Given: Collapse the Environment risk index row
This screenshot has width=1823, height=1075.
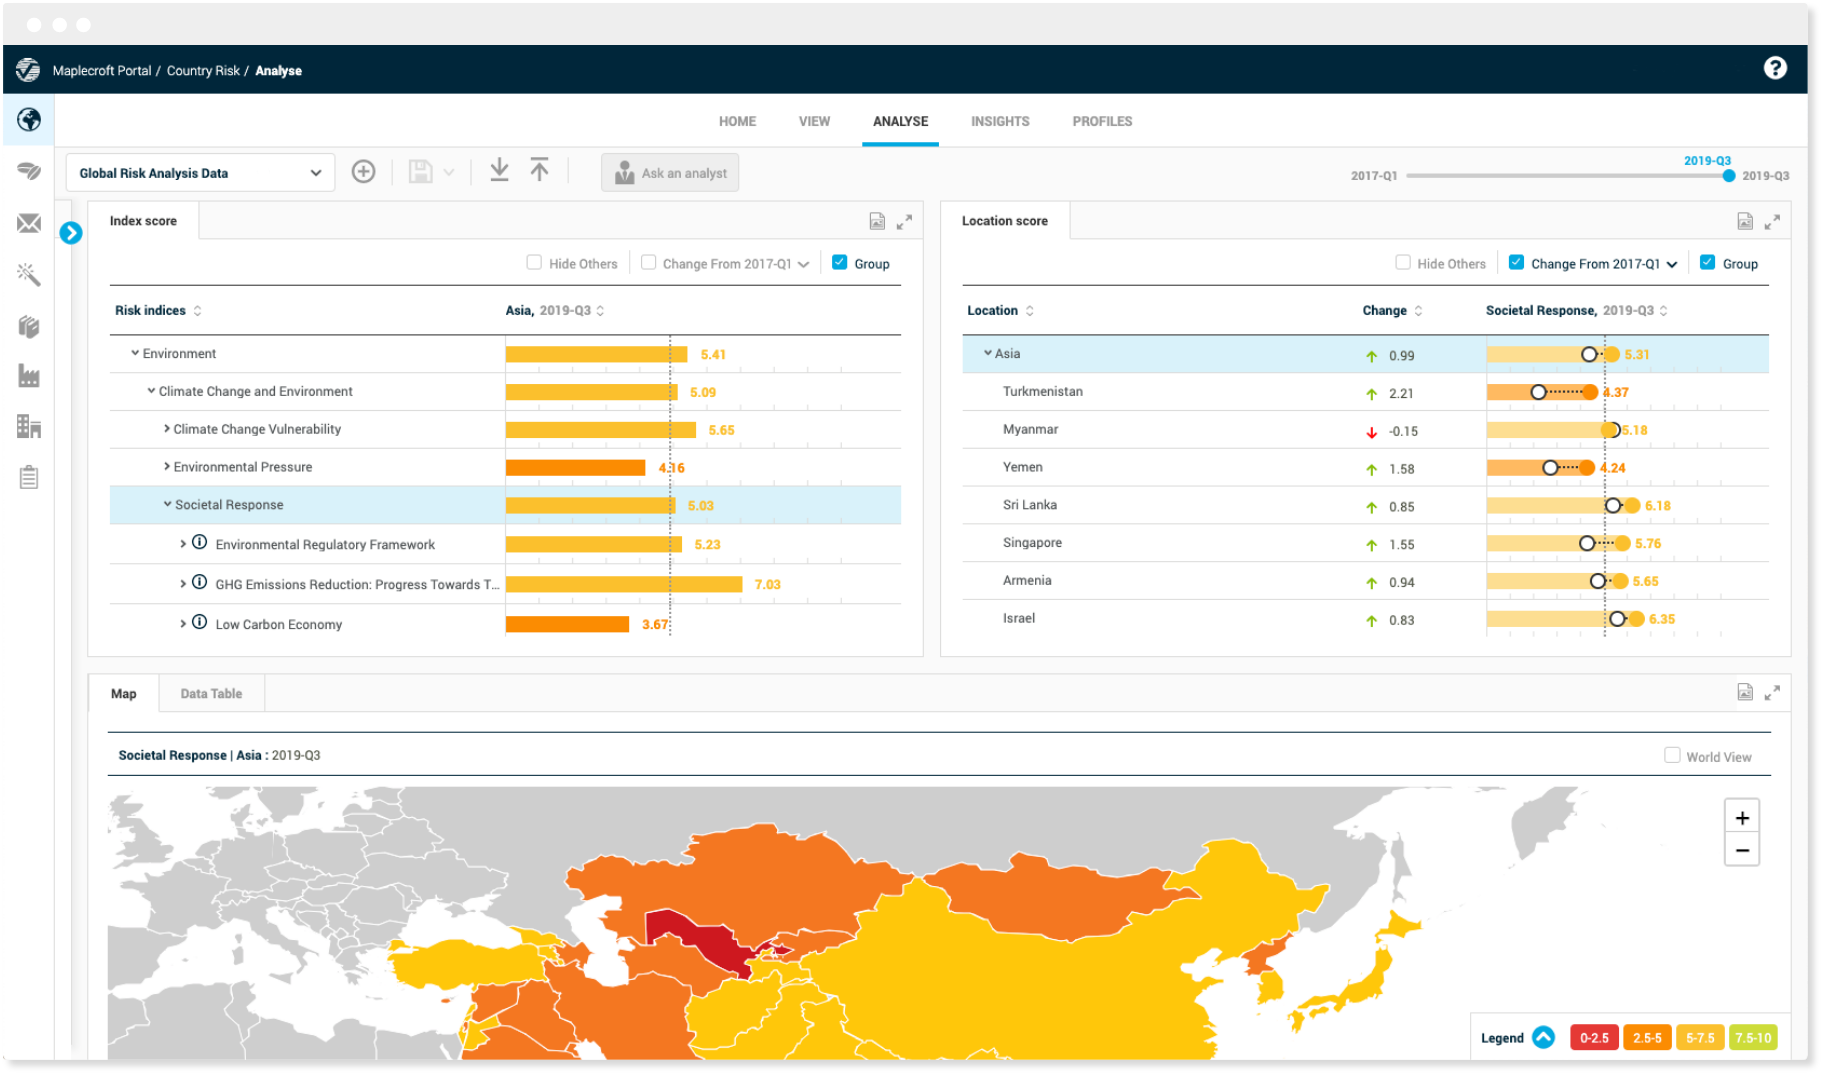Looking at the screenshot, I should pyautogui.click(x=136, y=353).
